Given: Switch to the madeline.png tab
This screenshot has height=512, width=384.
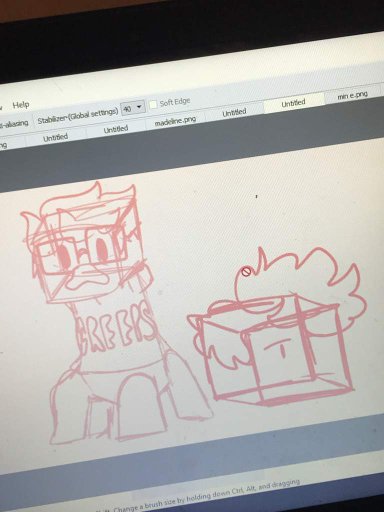Looking at the screenshot, I should [x=175, y=120].
